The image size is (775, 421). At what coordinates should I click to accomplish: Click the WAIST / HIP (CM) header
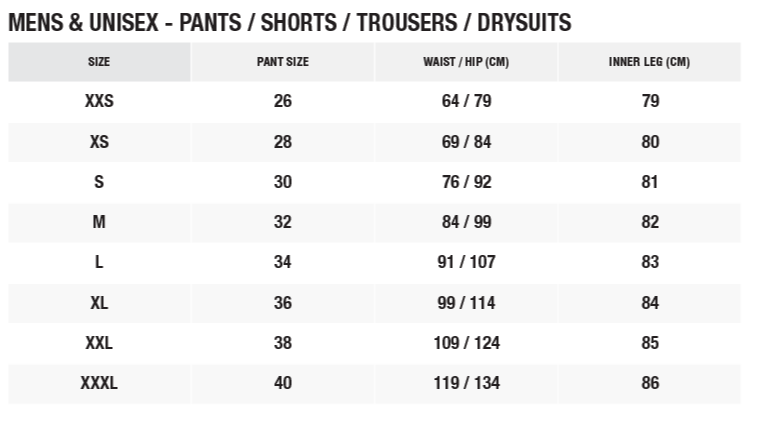coord(466,62)
